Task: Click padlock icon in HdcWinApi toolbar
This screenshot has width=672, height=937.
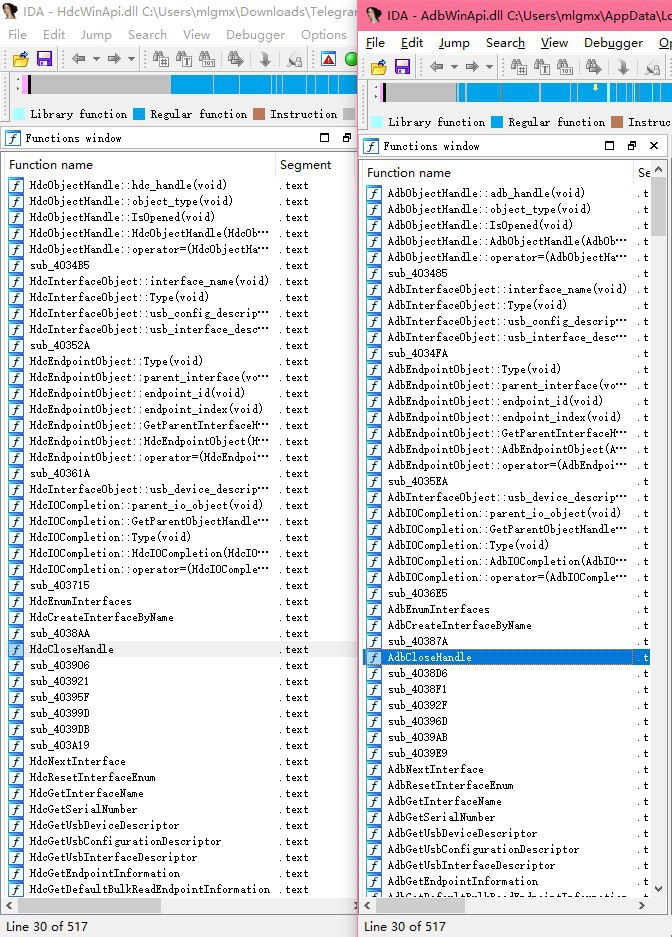Action: 294,59
